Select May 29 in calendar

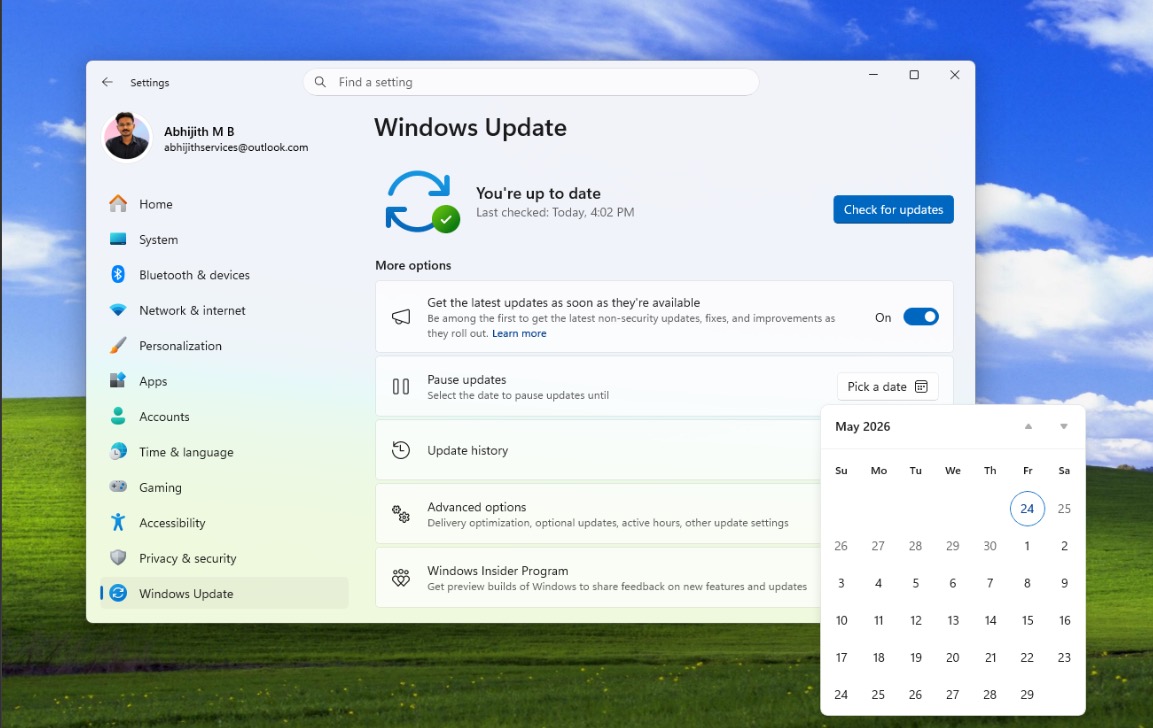coord(1027,694)
